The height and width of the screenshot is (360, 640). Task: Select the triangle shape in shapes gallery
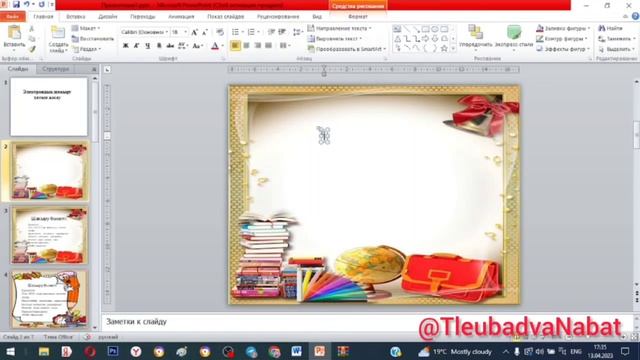pyautogui.click(x=398, y=39)
